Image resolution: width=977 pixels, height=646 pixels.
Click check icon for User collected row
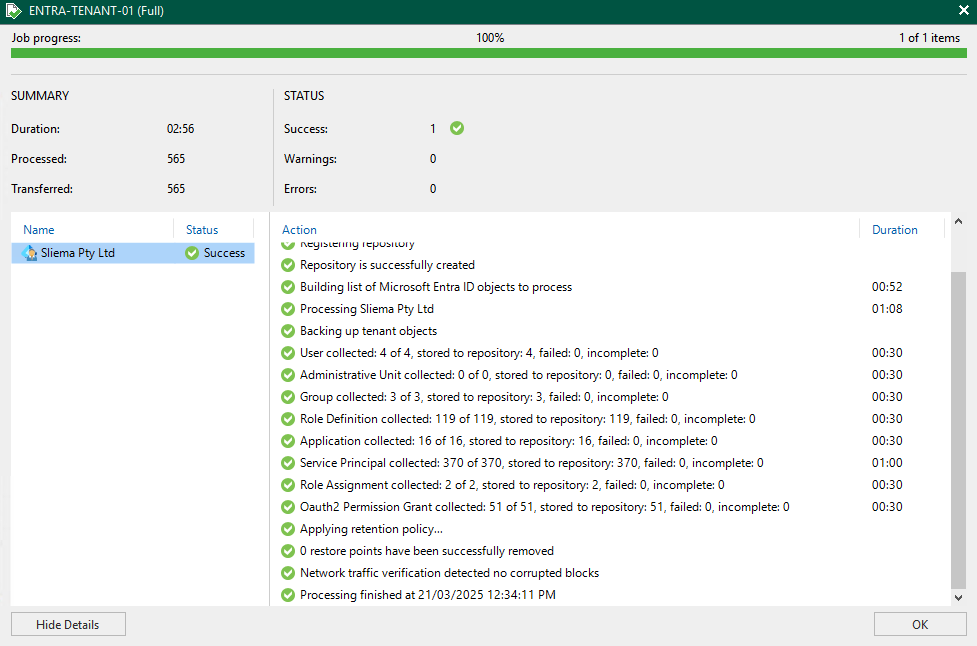[x=287, y=353]
